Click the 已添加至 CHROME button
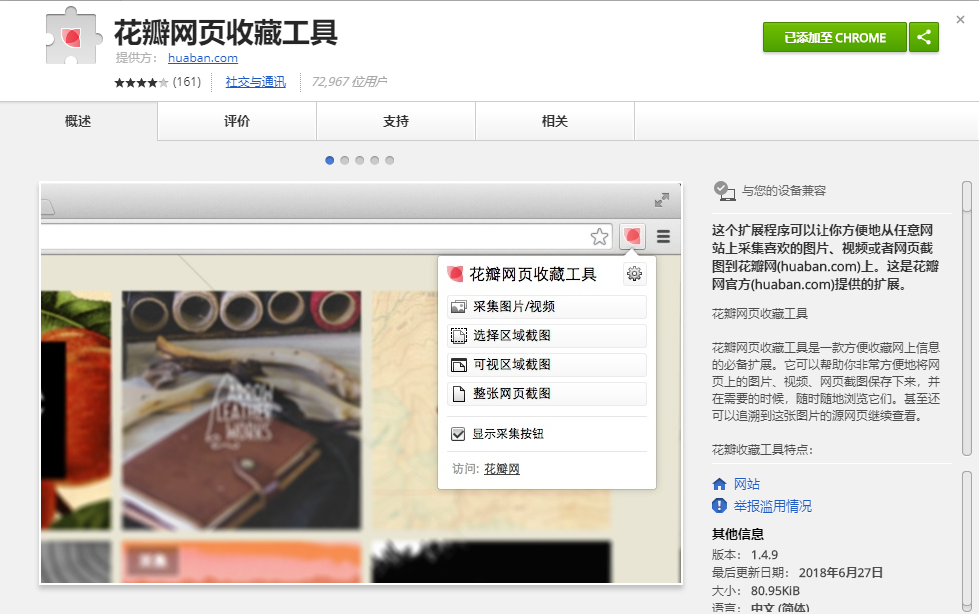 [x=835, y=37]
